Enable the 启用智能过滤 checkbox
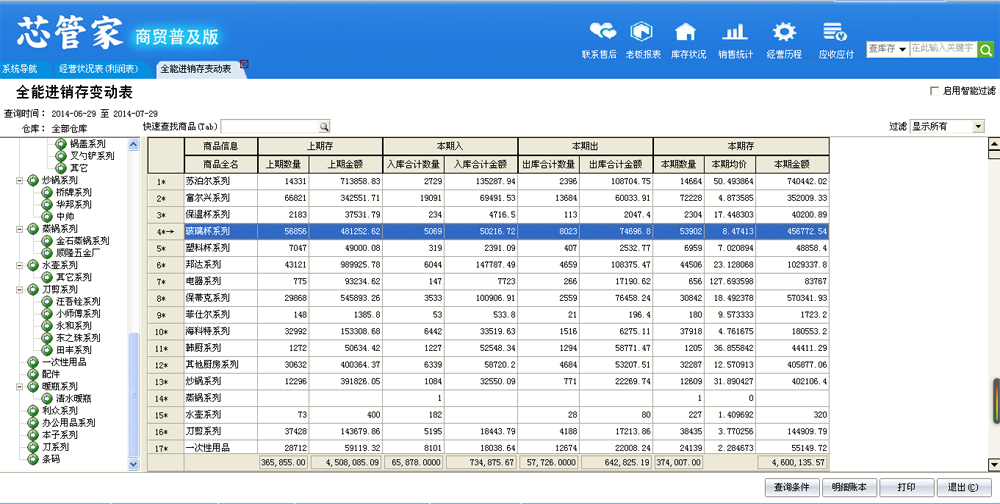Image resolution: width=1000 pixels, height=504 pixels. point(934,91)
